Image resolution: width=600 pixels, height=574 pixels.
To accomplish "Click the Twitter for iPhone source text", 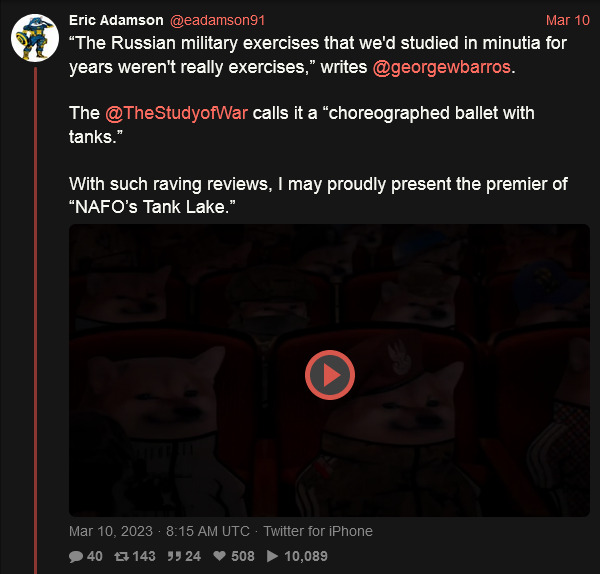I will coord(318,531).
